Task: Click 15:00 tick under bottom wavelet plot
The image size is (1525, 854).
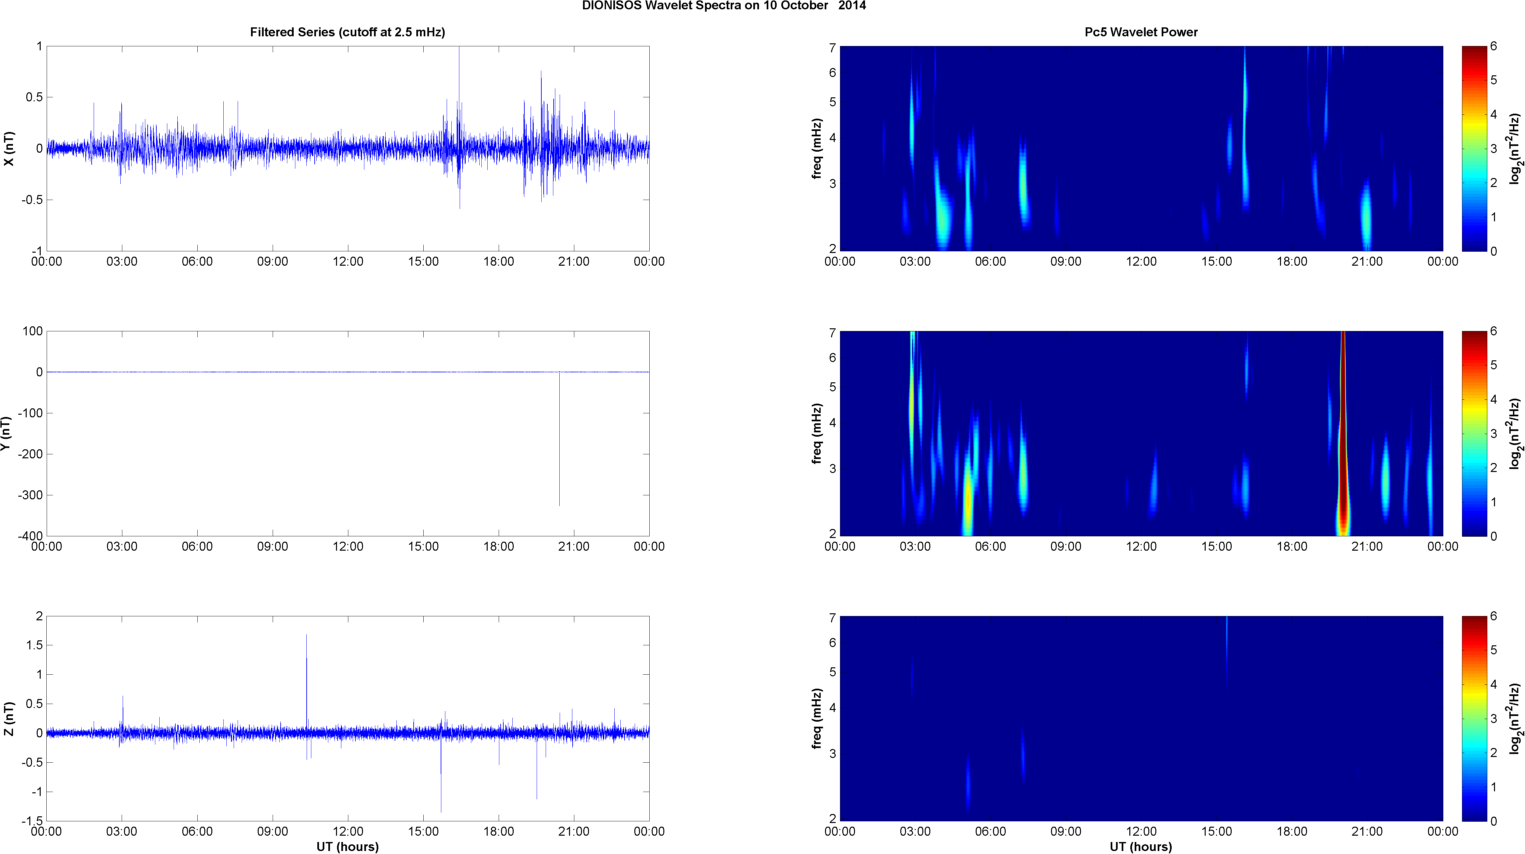Action: coord(1217,831)
